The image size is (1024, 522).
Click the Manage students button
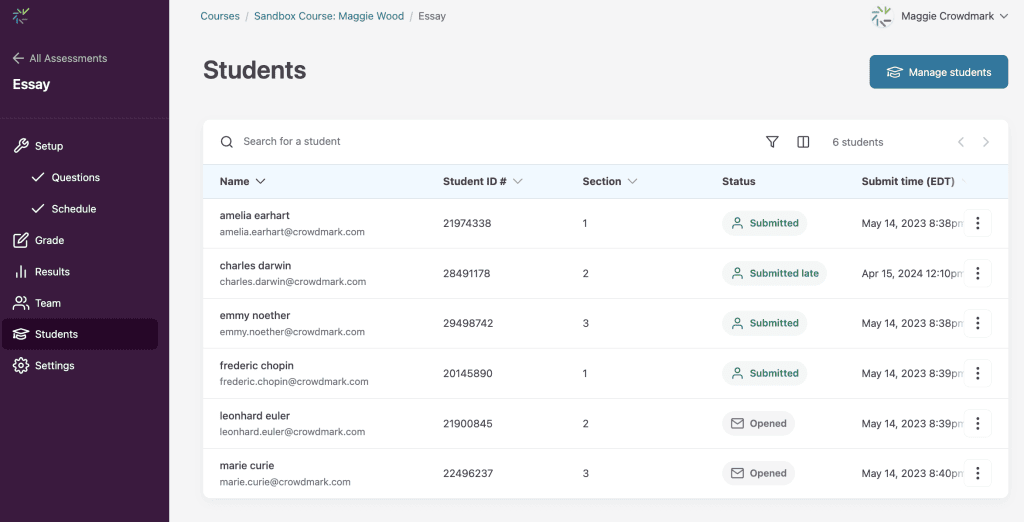click(938, 72)
